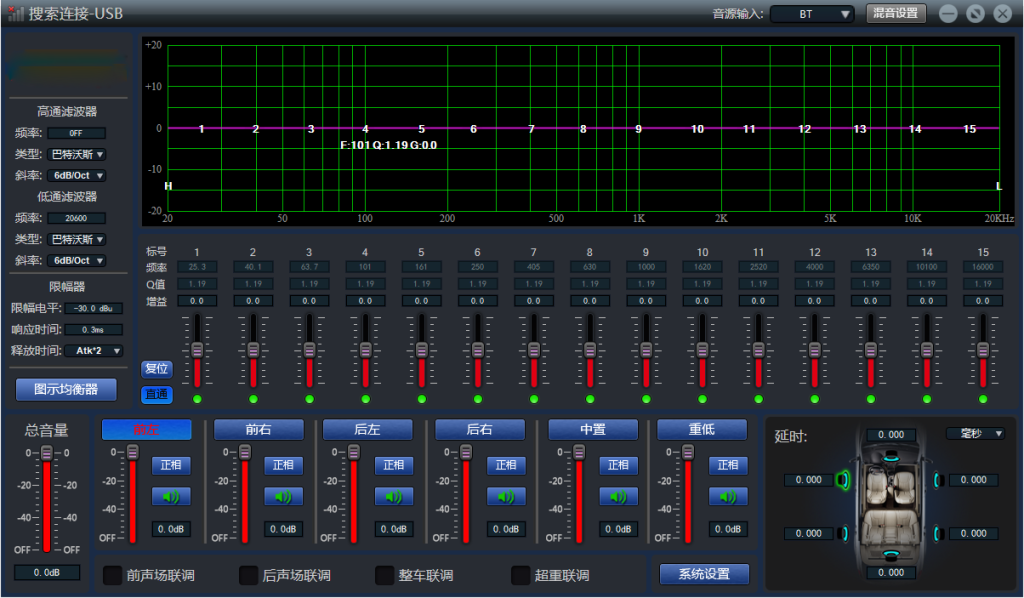Select front-left speaker in car diagram
This screenshot has height=598, width=1024.
click(x=843, y=480)
